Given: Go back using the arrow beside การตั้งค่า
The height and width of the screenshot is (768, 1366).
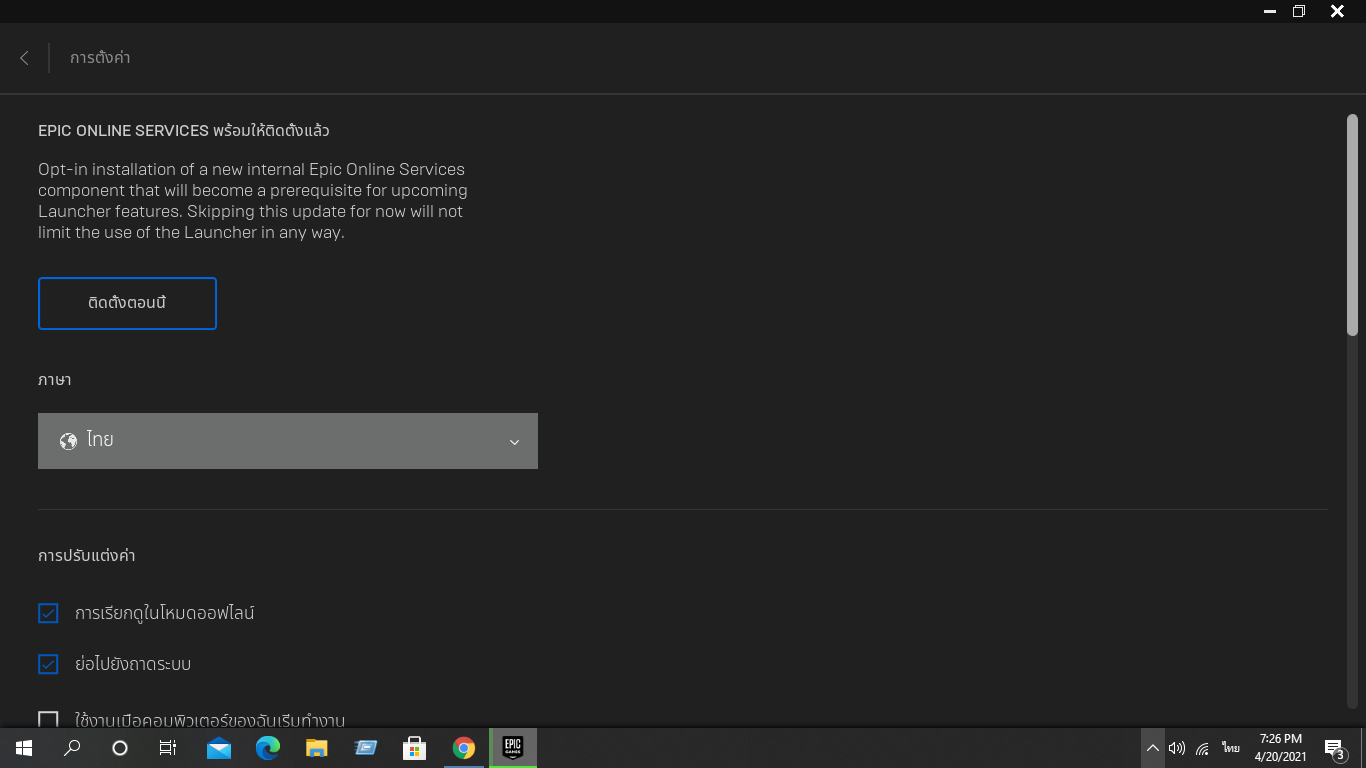Looking at the screenshot, I should point(24,58).
